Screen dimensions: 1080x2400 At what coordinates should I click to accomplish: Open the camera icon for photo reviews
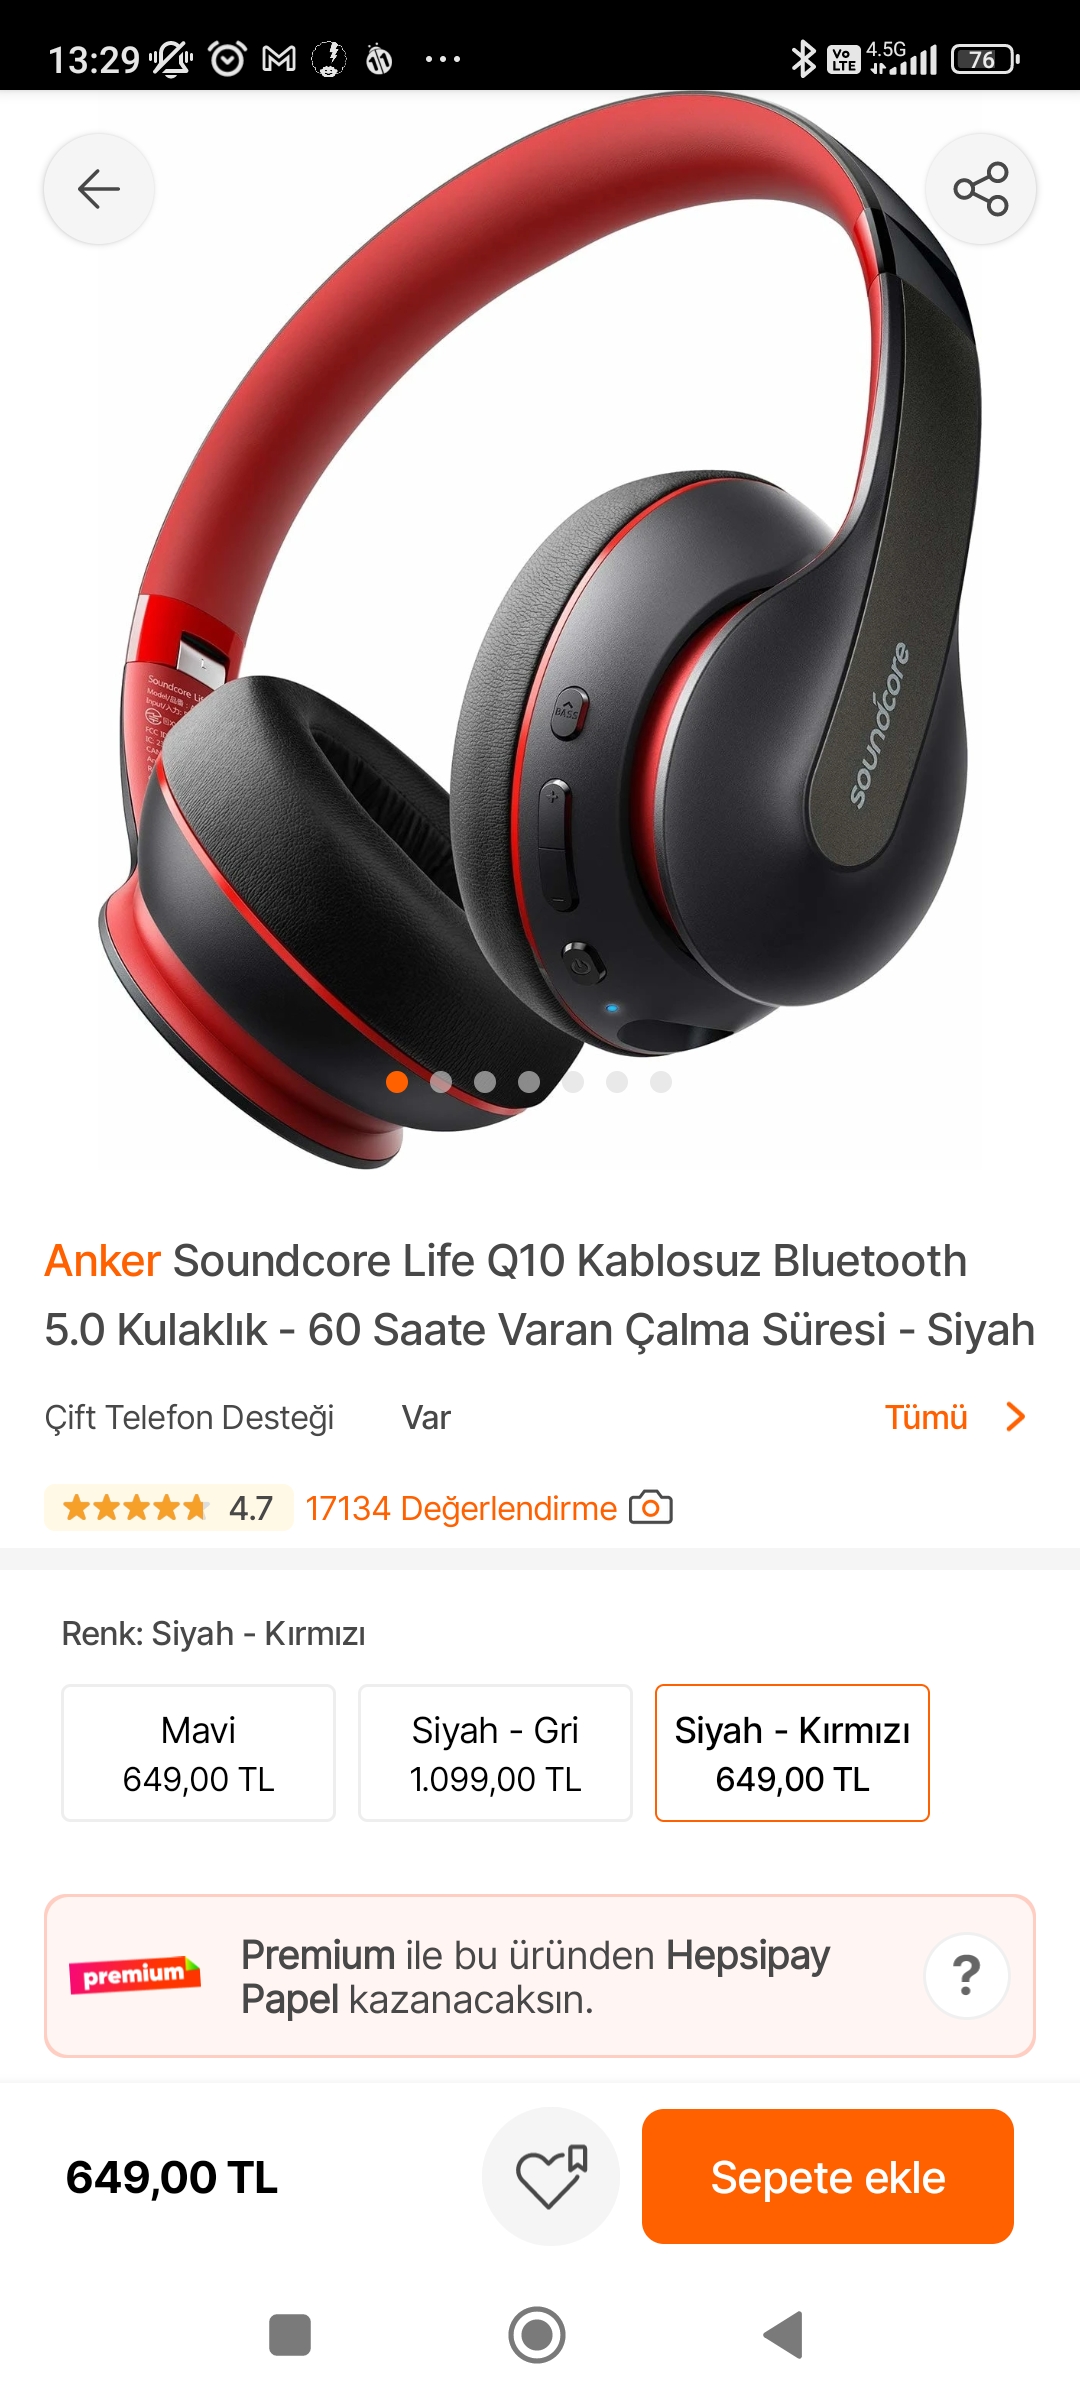(x=651, y=1507)
